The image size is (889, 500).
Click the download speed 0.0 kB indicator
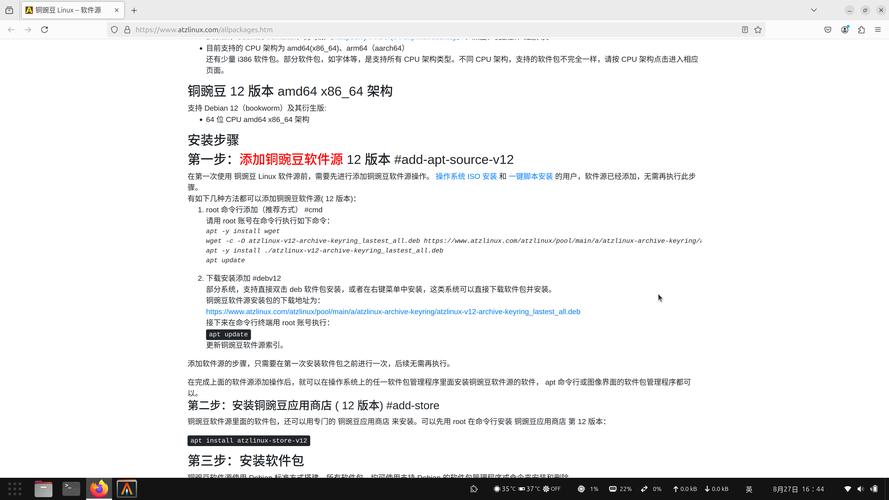pyautogui.click(x=716, y=489)
